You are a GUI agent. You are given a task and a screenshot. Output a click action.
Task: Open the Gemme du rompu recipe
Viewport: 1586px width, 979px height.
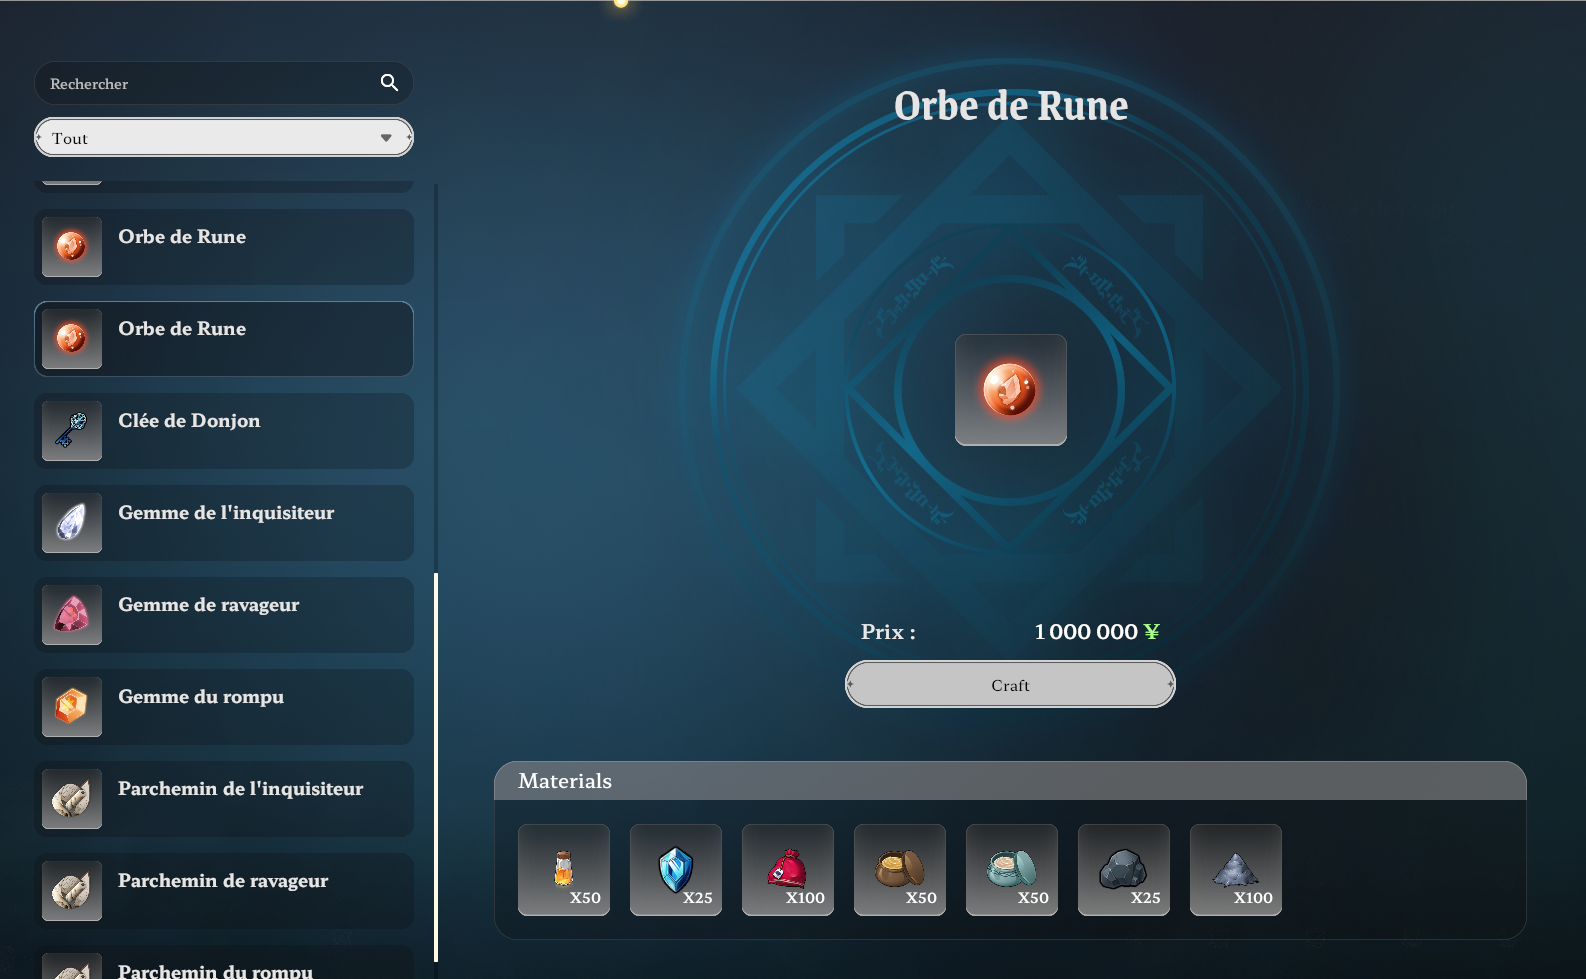[224, 707]
